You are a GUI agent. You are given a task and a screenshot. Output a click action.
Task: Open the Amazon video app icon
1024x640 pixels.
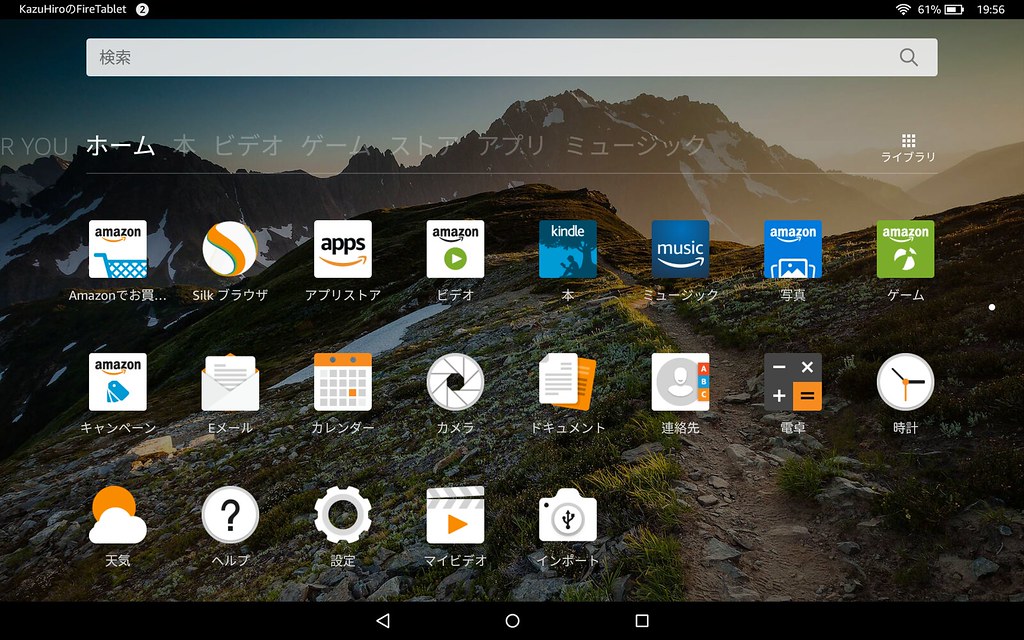click(455, 249)
